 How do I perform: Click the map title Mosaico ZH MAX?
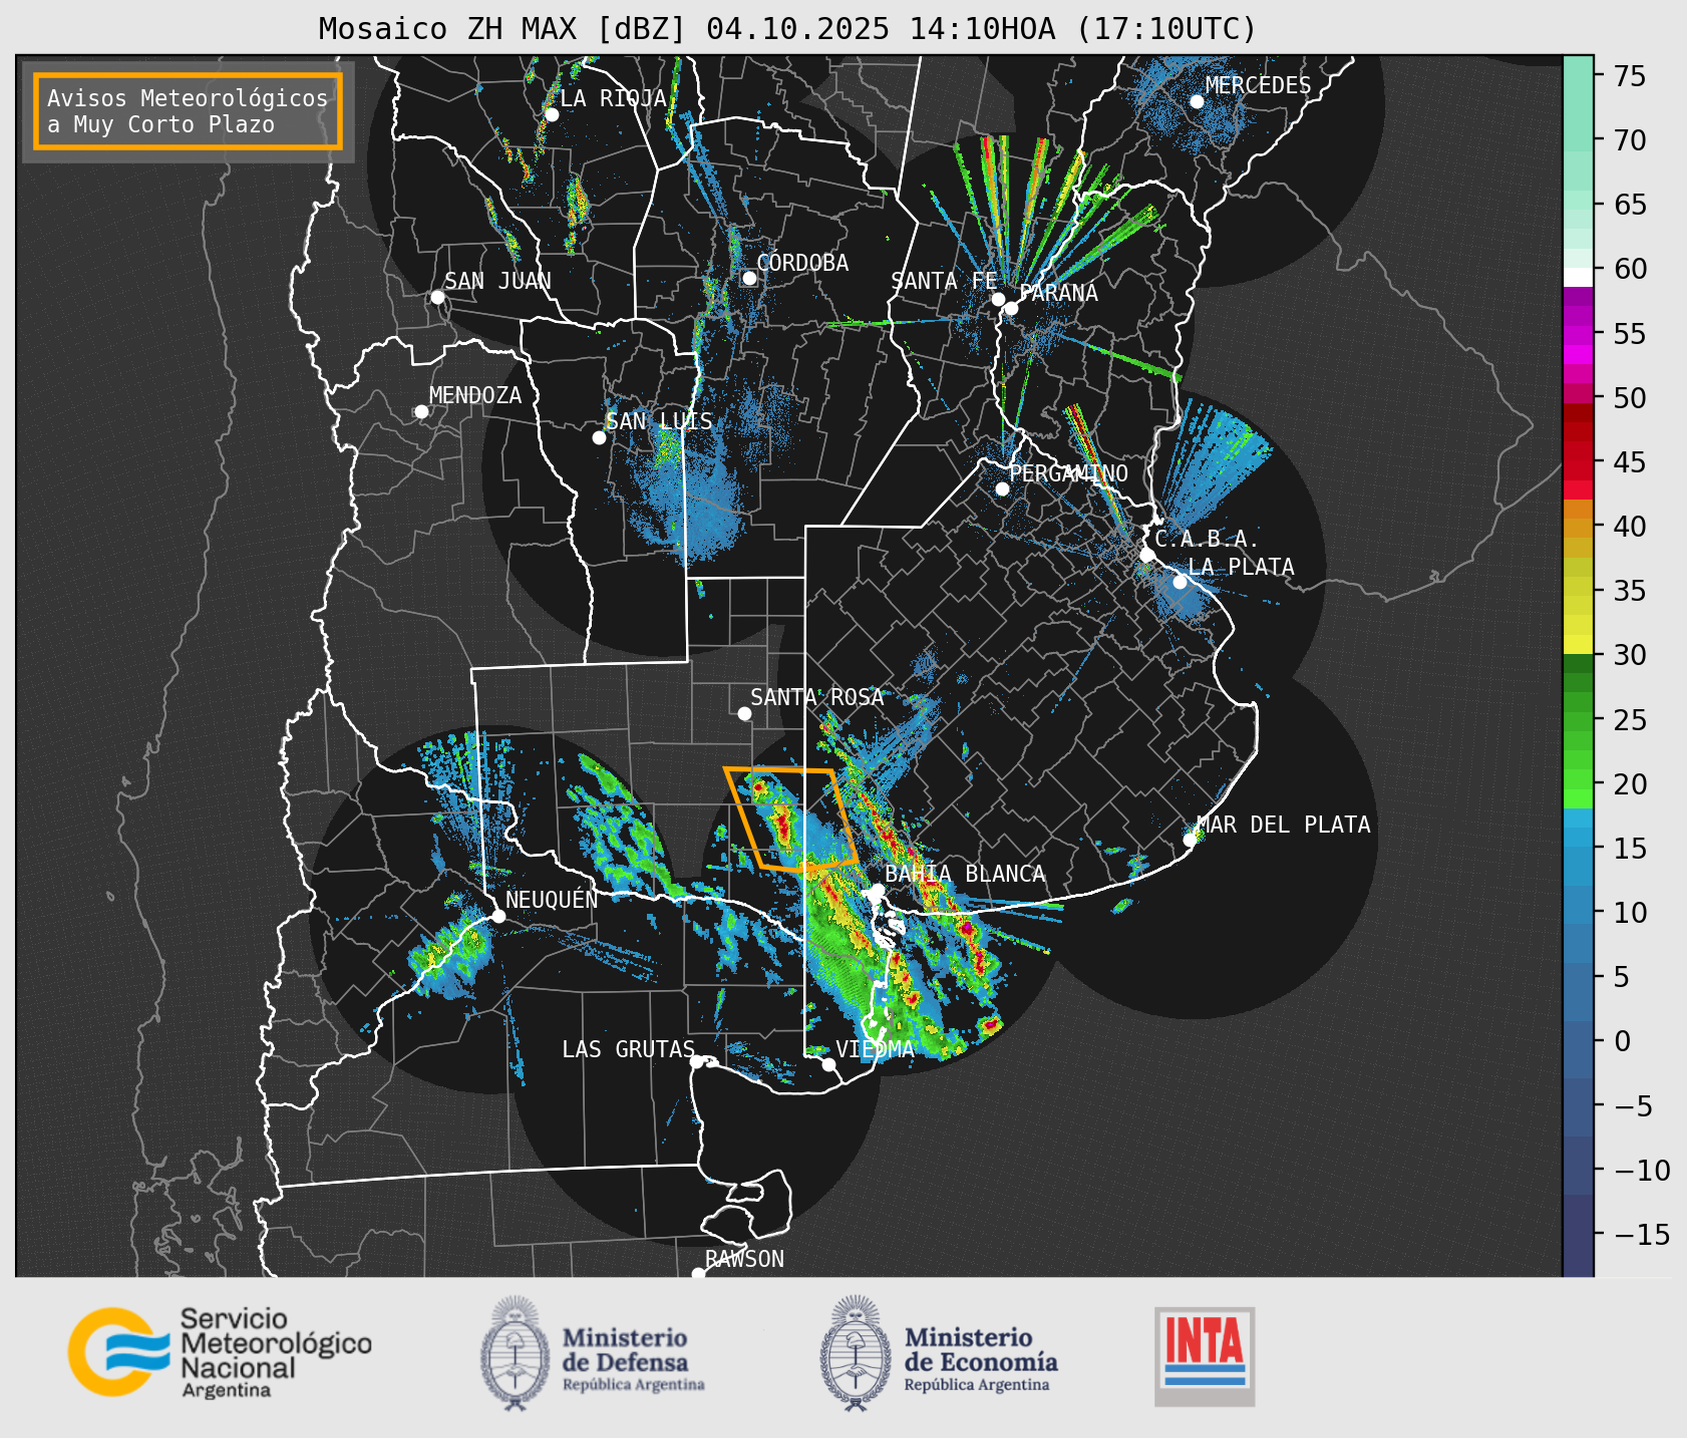(786, 29)
